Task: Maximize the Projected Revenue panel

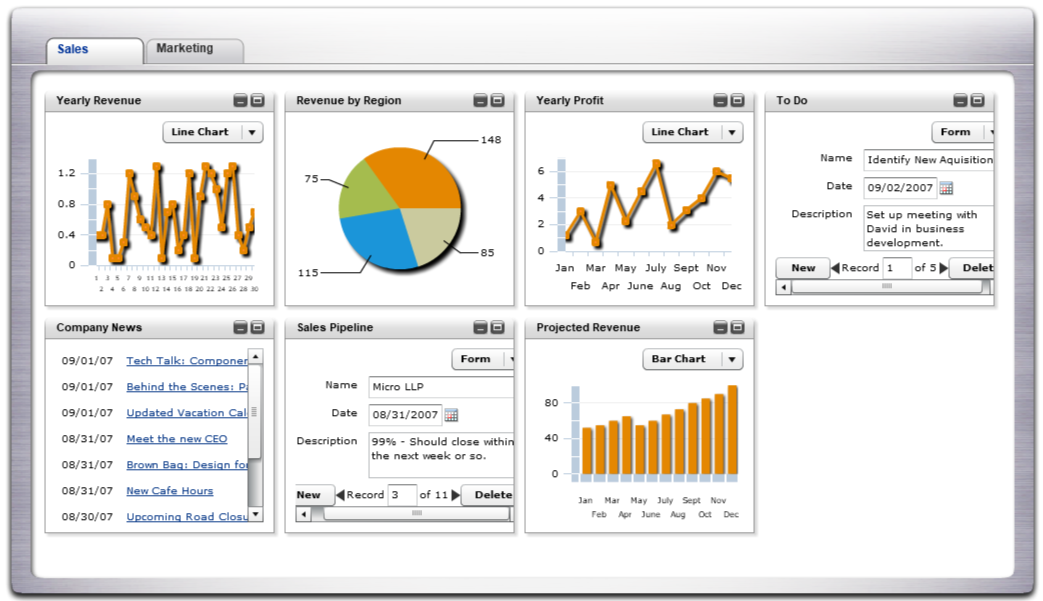Action: point(738,327)
